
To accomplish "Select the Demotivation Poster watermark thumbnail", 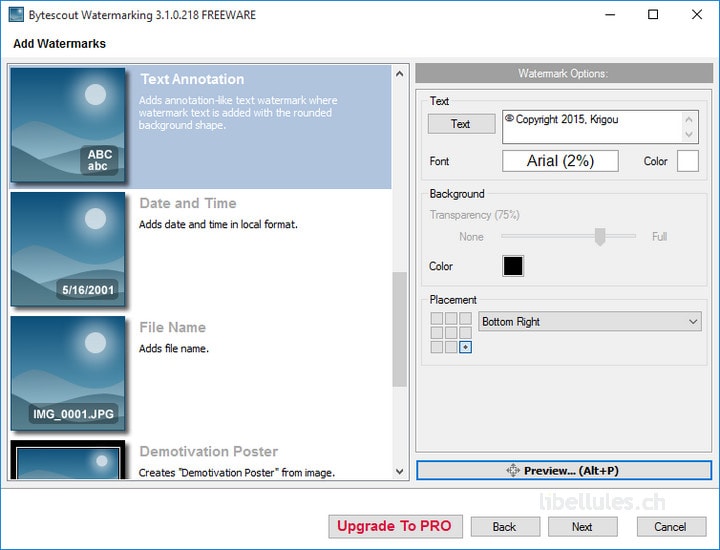I will click(68, 460).
